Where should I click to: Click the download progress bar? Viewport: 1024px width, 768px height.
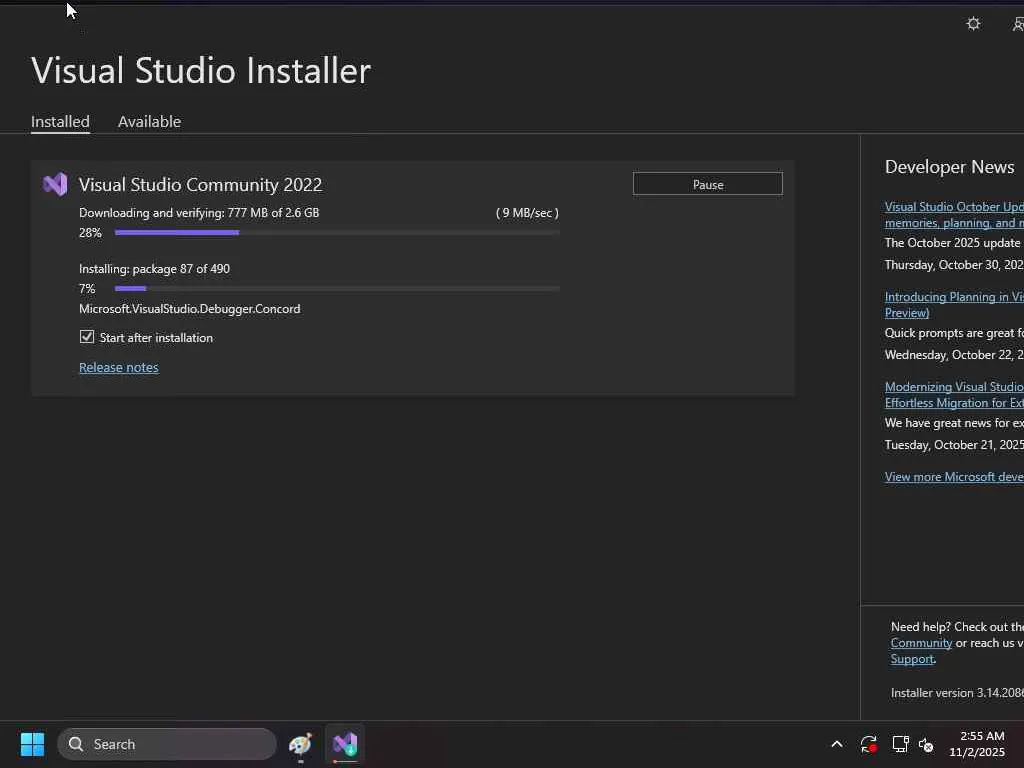coord(337,232)
